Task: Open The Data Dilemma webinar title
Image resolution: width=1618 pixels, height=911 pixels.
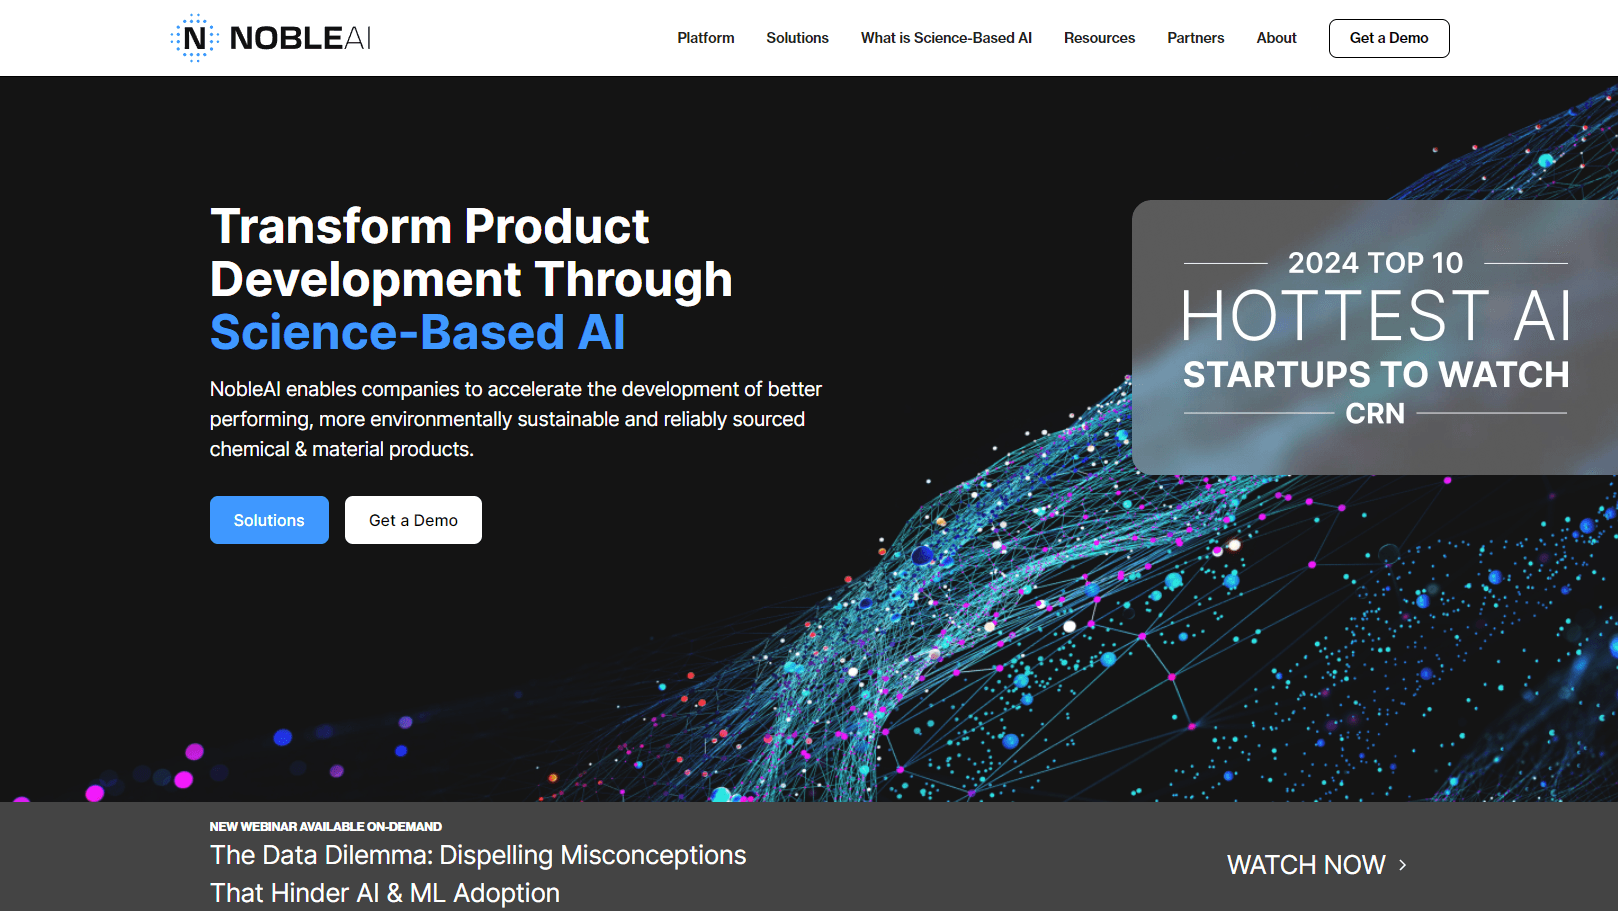Action: pos(478,874)
